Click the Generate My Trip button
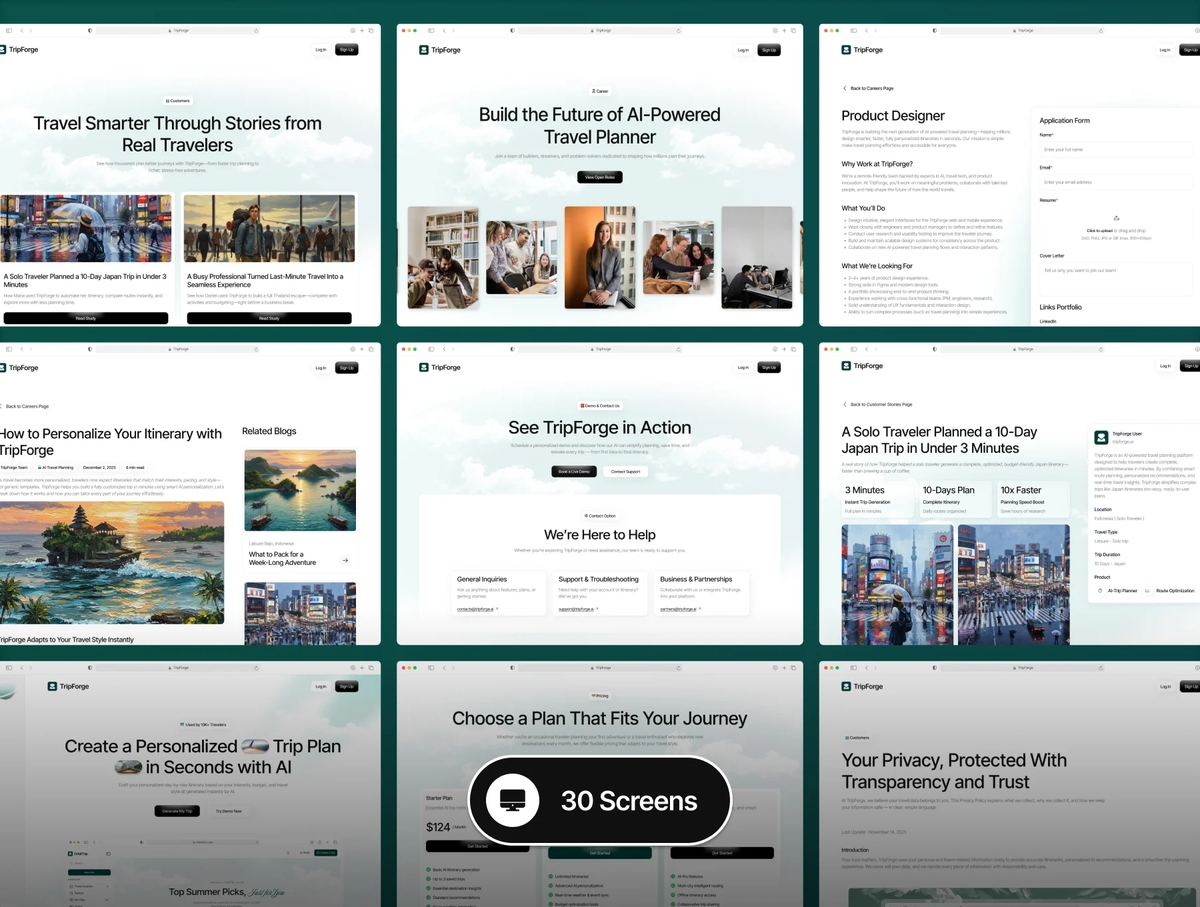 point(179,811)
